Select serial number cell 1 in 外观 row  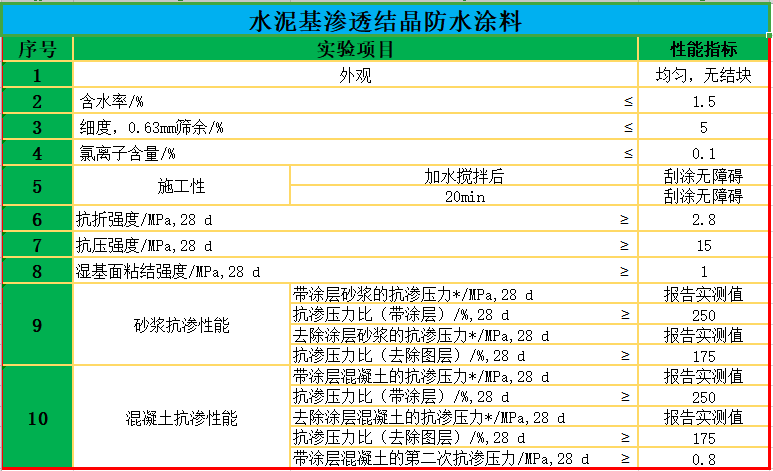37,75
